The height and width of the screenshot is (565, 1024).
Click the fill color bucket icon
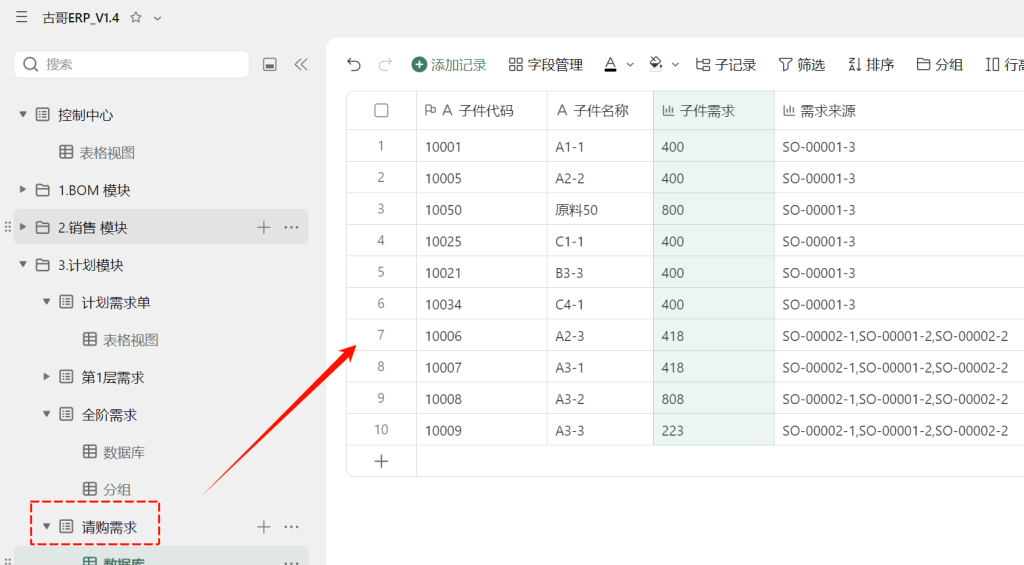click(x=656, y=64)
